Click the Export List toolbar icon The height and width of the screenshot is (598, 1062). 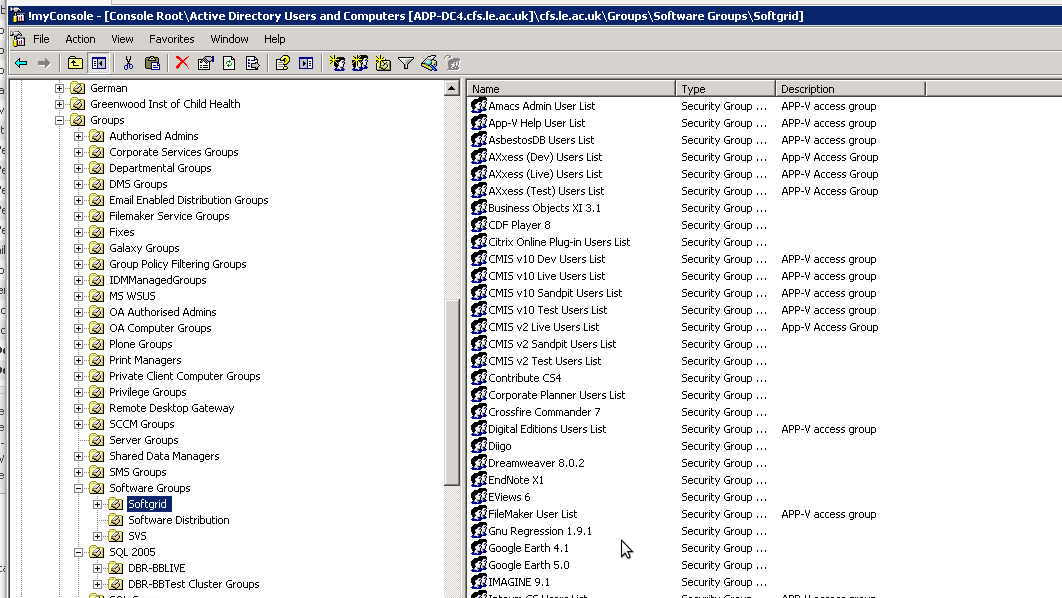coord(253,63)
